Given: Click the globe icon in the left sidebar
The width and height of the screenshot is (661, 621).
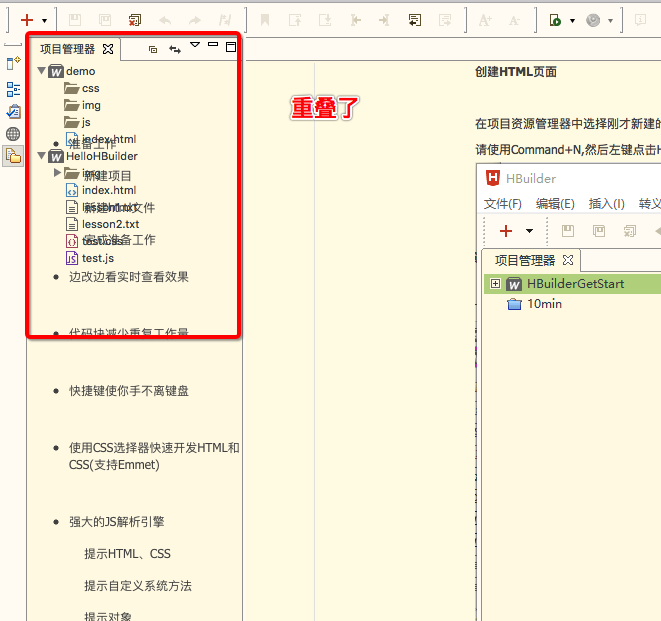Looking at the screenshot, I should [x=13, y=134].
